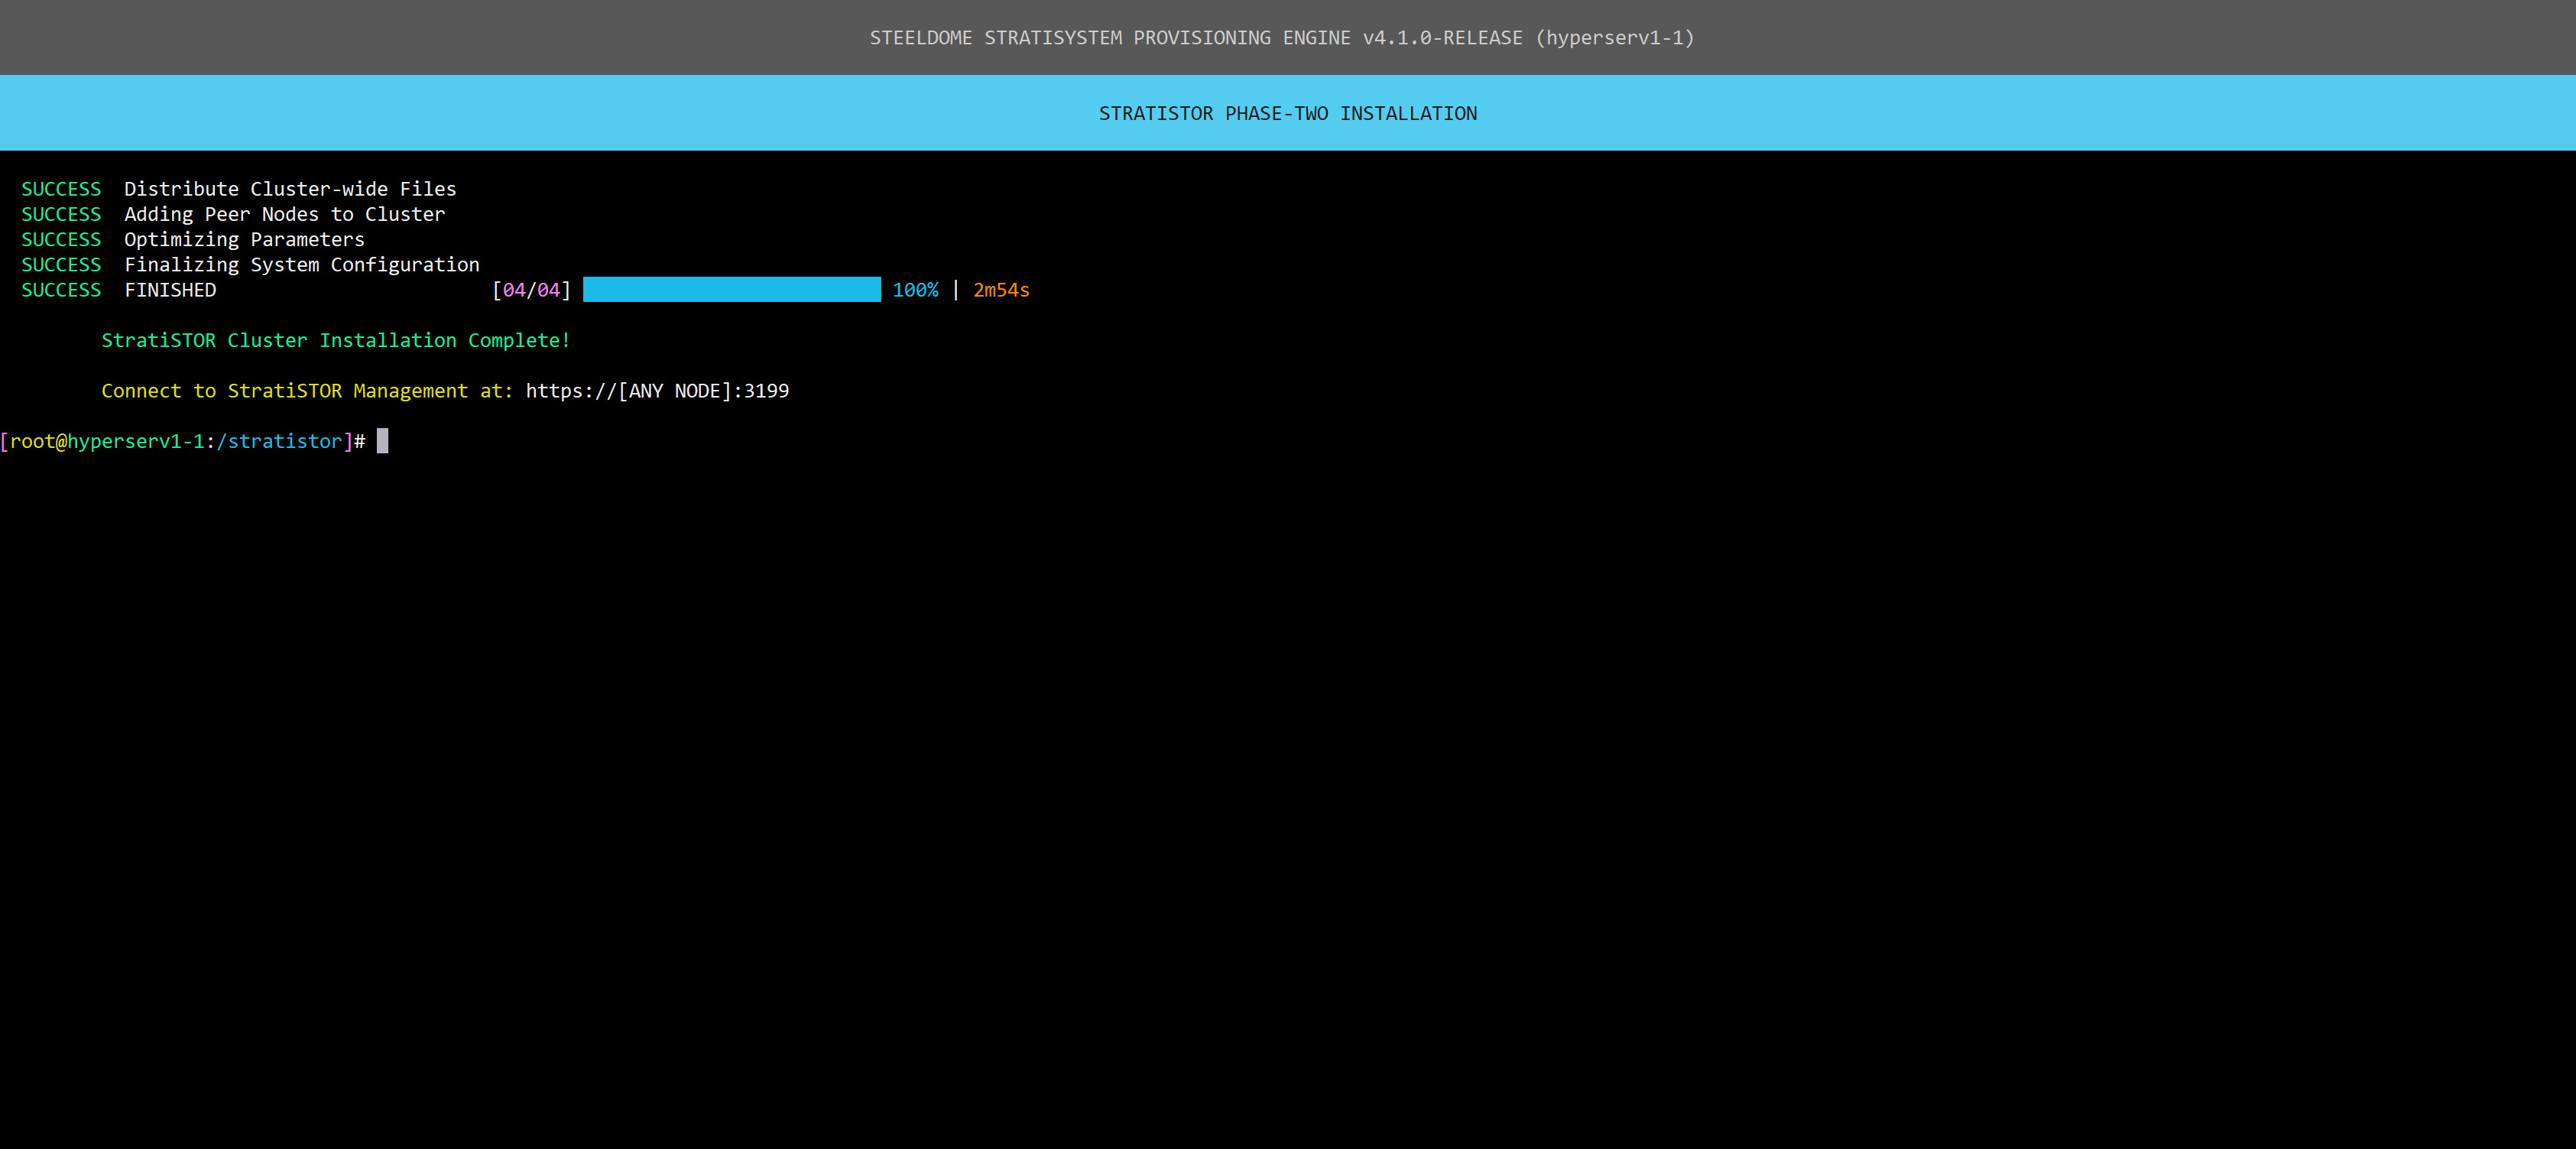Click 'Adding Peer Nodes to Cluster' line
The width and height of the screenshot is (2576, 1149).
point(284,214)
